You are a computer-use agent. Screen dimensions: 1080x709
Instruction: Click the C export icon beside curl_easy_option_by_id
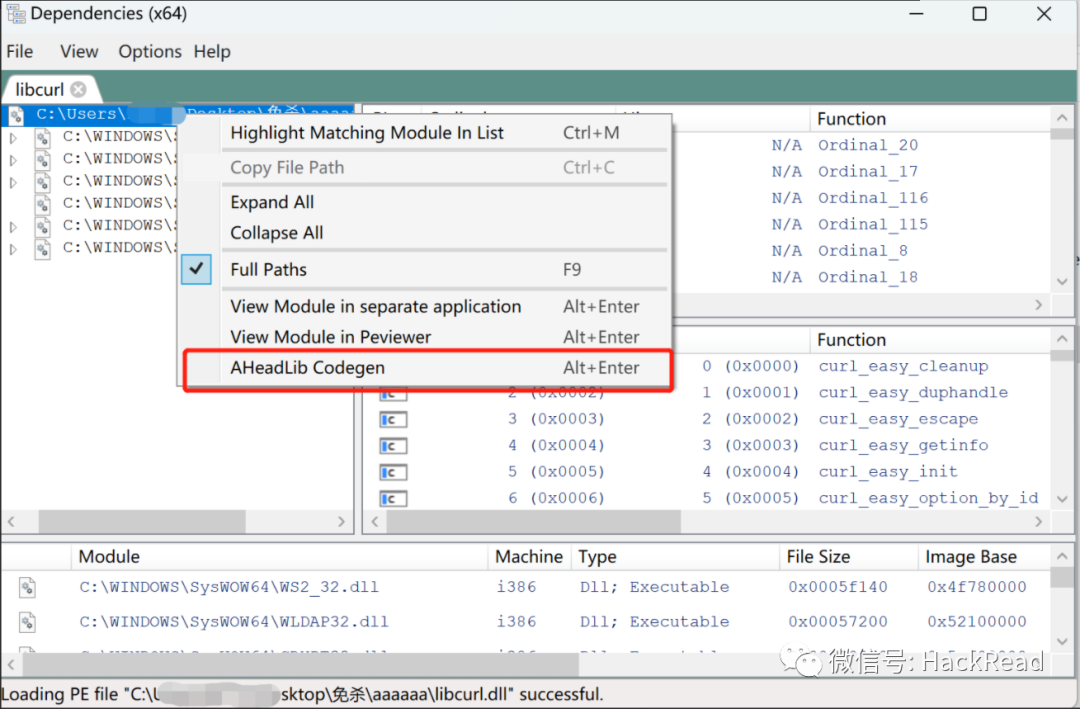(393, 498)
